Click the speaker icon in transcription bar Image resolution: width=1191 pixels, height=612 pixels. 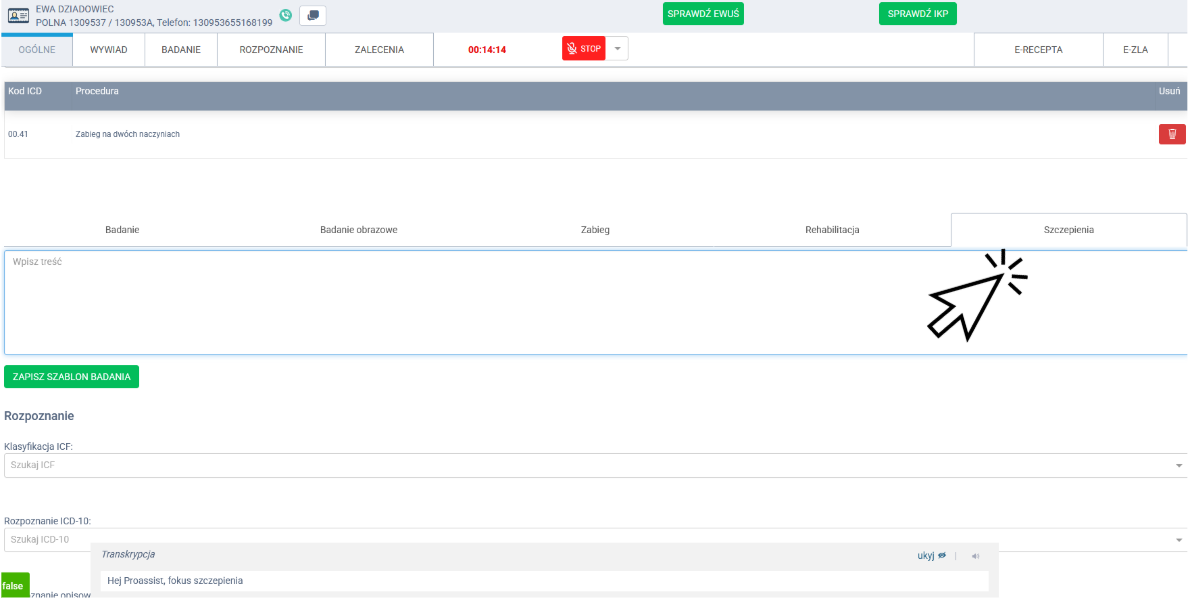coord(975,556)
